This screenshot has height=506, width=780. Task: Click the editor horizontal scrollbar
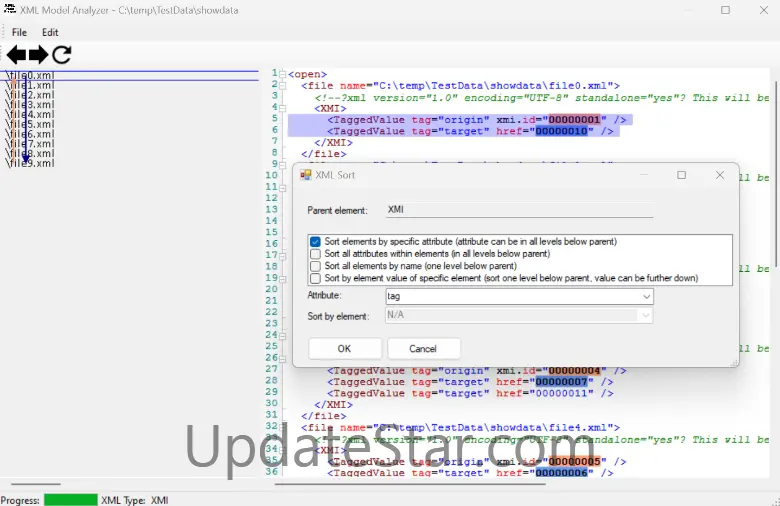tap(410, 484)
